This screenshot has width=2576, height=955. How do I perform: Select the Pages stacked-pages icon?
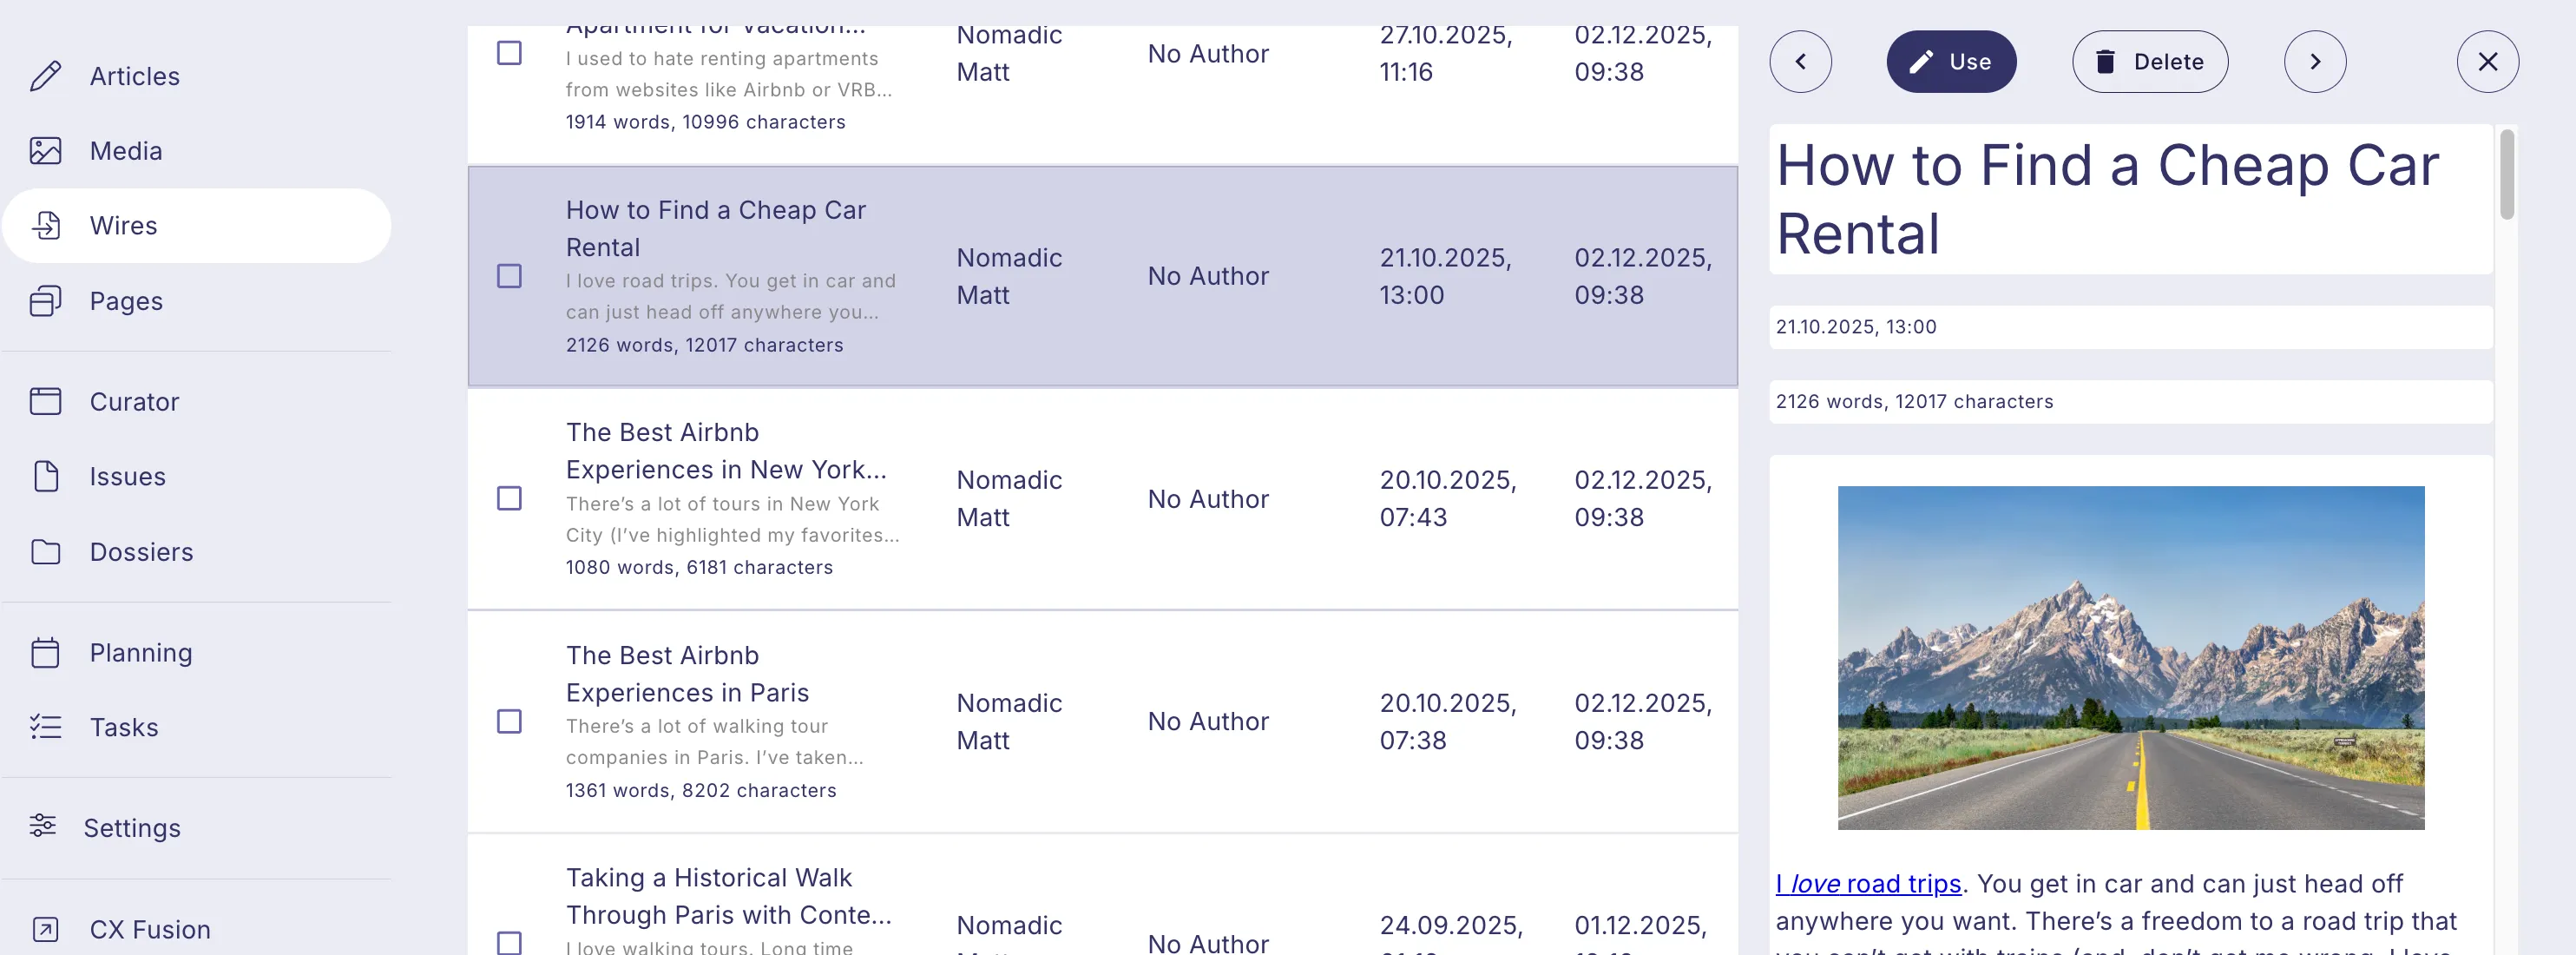coord(45,301)
